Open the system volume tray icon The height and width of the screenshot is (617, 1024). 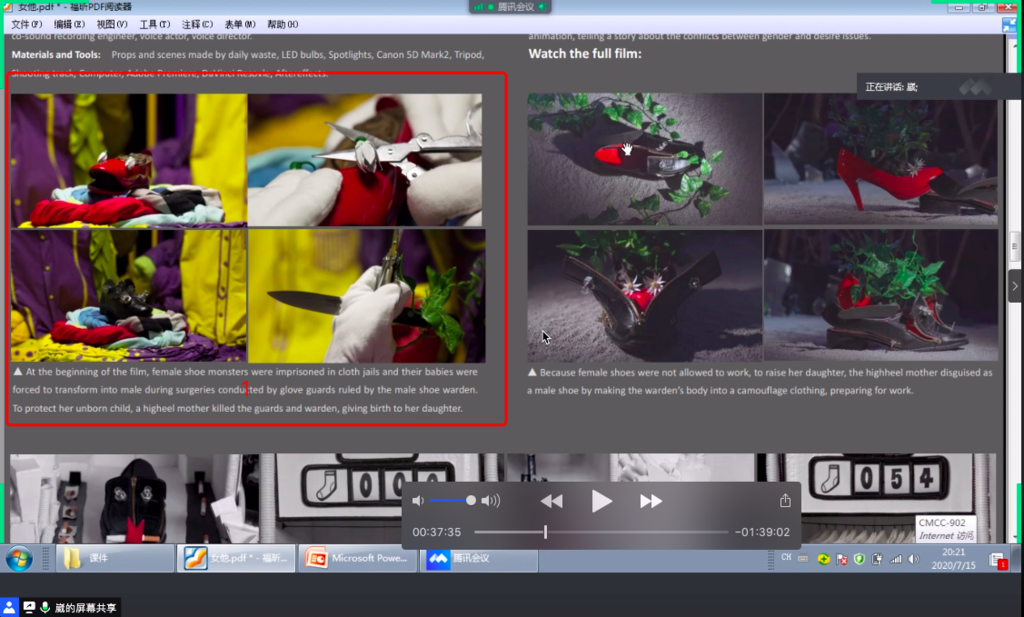click(913, 559)
